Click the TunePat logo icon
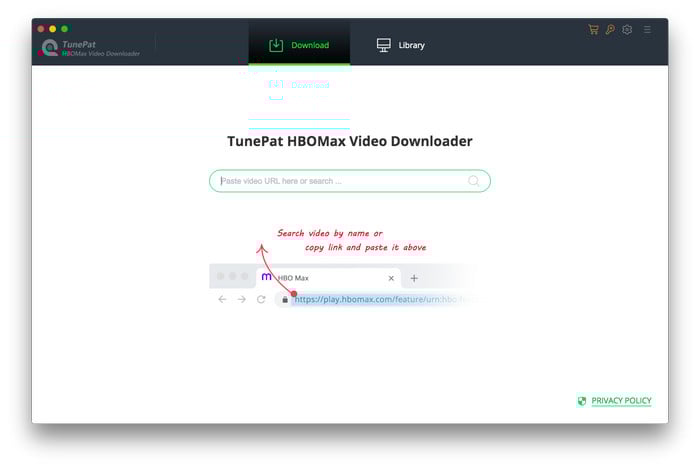The image size is (700, 469). pos(49,48)
